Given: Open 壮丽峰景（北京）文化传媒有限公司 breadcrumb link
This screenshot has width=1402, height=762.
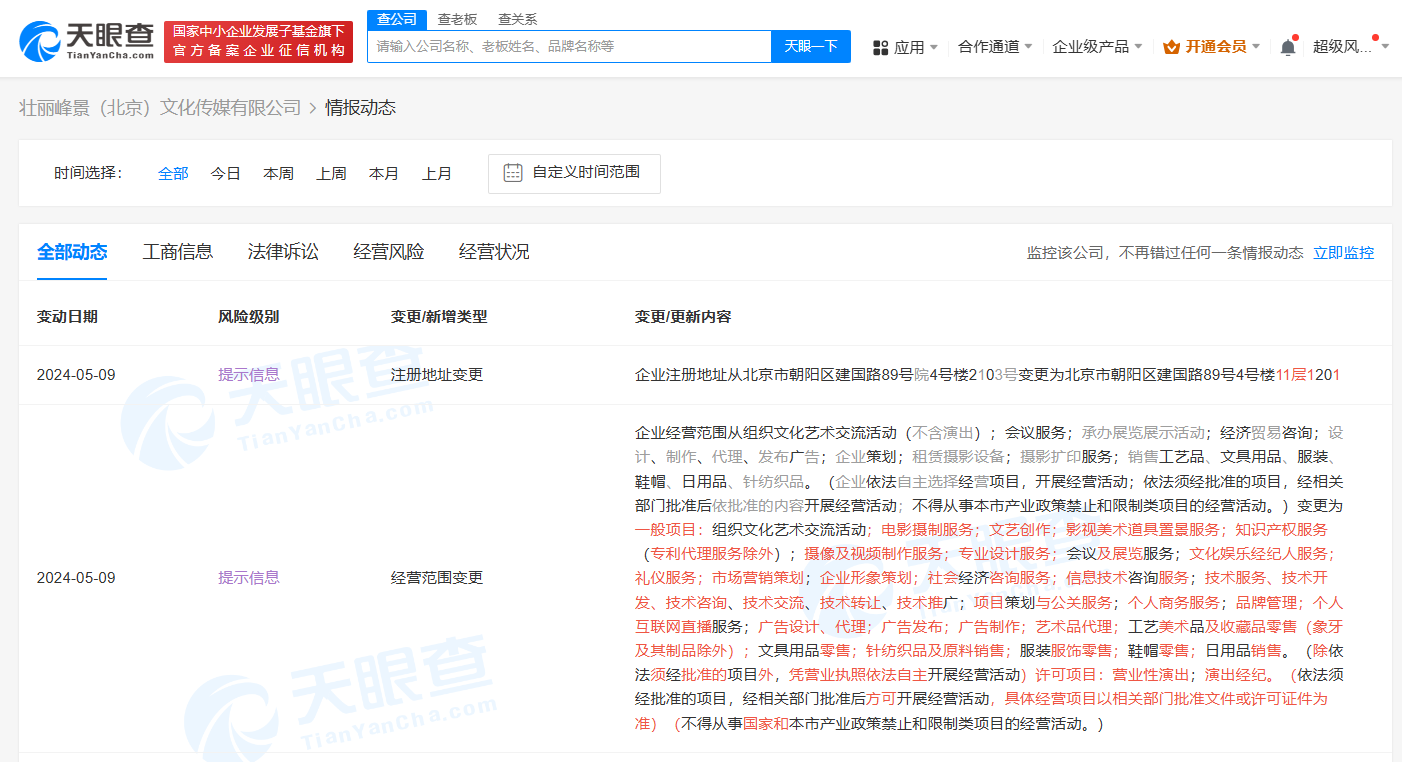Looking at the screenshot, I should (160, 108).
